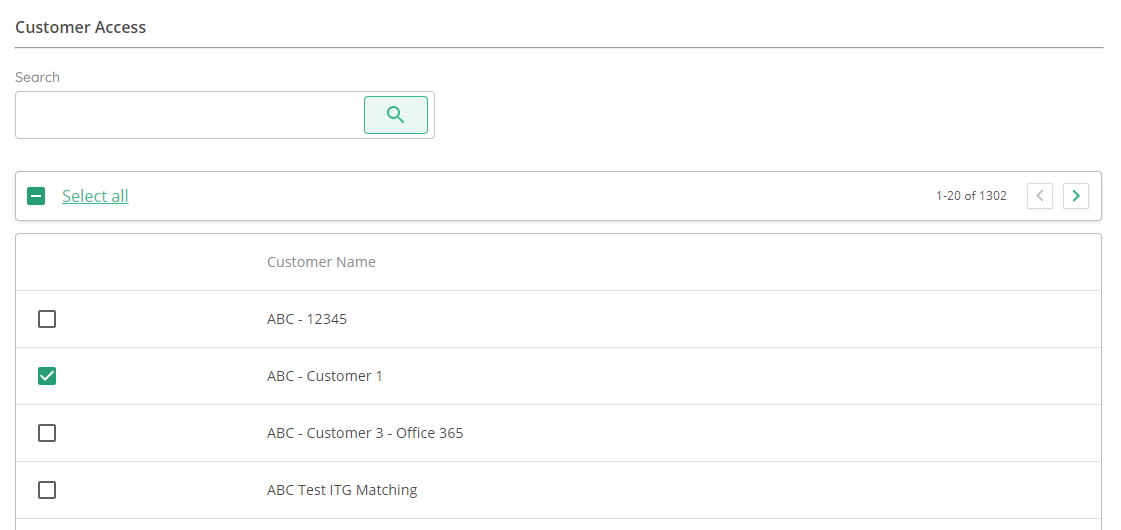Click the empty header cell above checkboxes

141,262
